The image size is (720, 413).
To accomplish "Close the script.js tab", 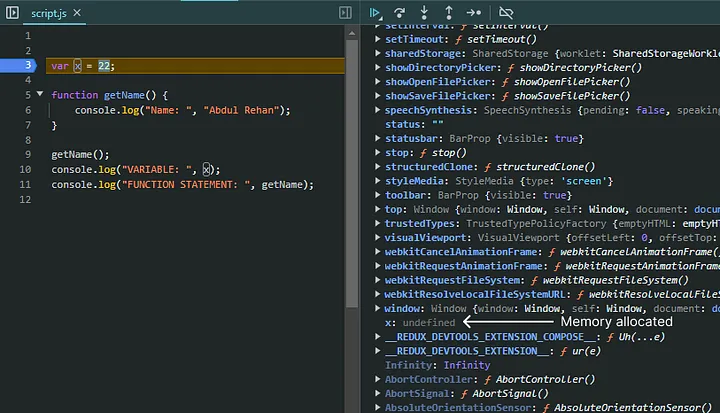I will click(77, 13).
